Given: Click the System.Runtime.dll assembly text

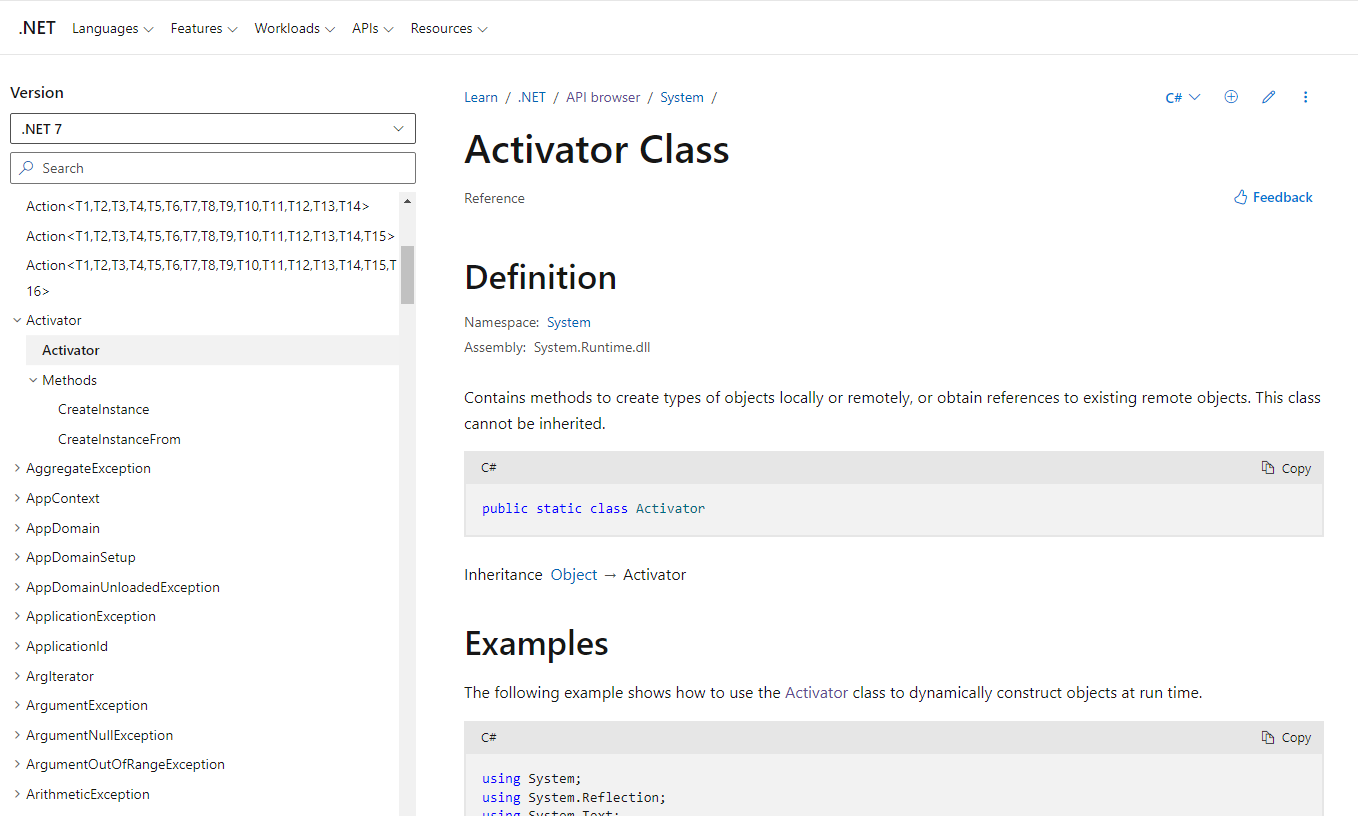Looking at the screenshot, I should click(592, 347).
